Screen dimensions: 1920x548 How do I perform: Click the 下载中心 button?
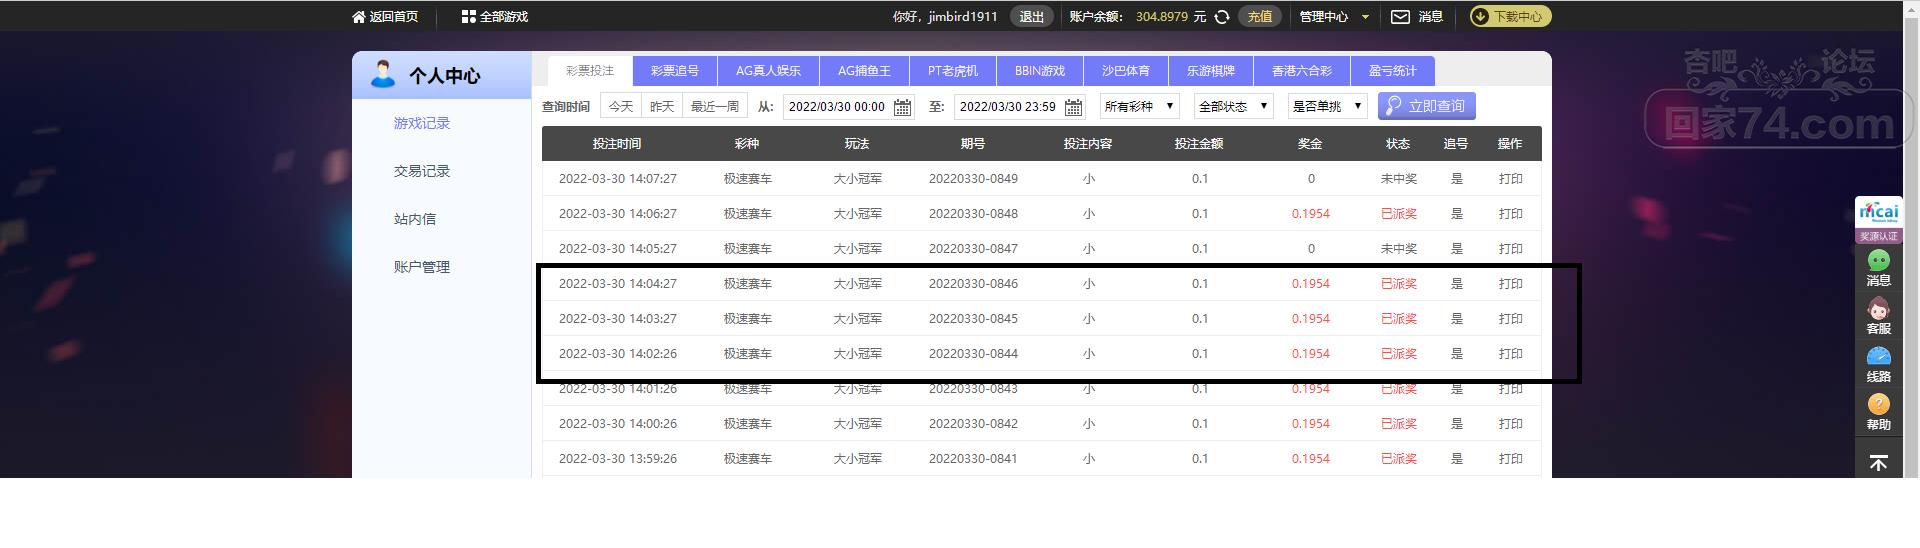tap(1510, 17)
